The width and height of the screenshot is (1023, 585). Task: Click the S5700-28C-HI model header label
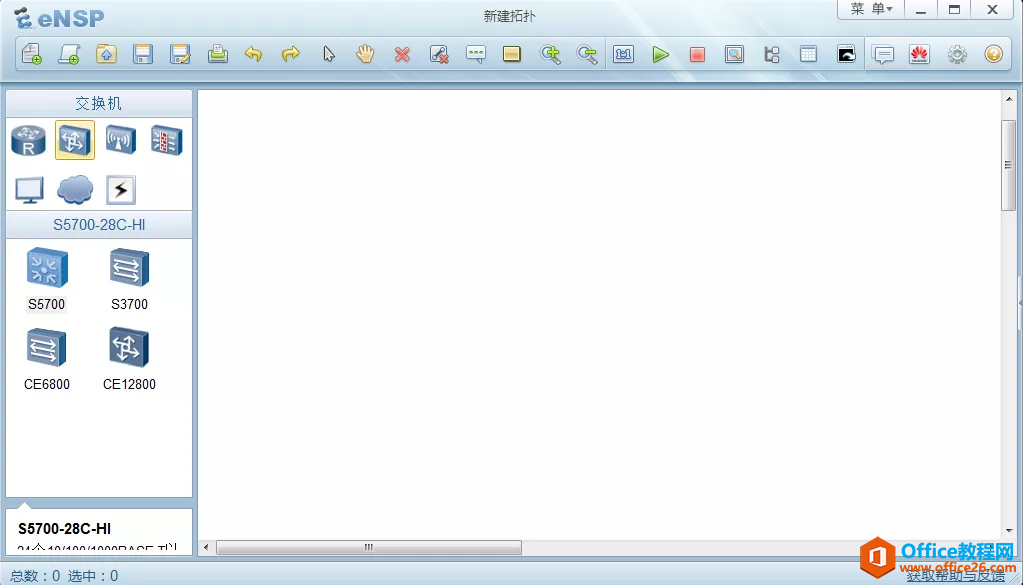(x=99, y=224)
